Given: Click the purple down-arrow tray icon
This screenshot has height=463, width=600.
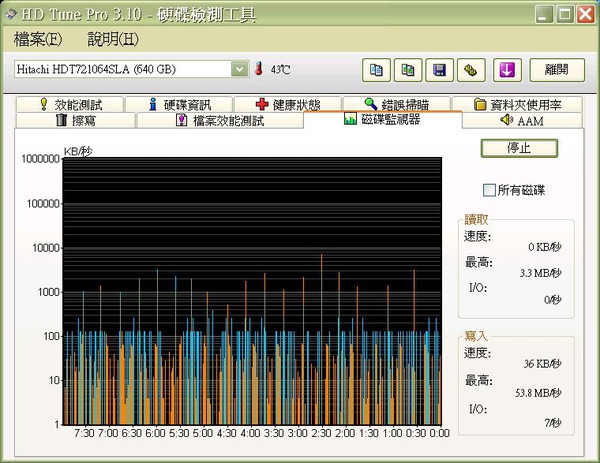Looking at the screenshot, I should [507, 70].
